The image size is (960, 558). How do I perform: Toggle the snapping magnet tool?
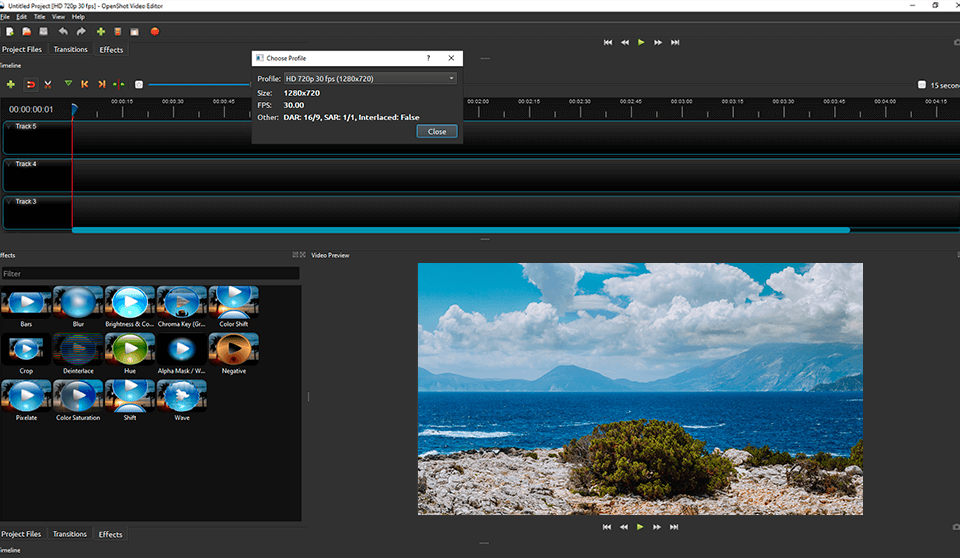(30, 85)
